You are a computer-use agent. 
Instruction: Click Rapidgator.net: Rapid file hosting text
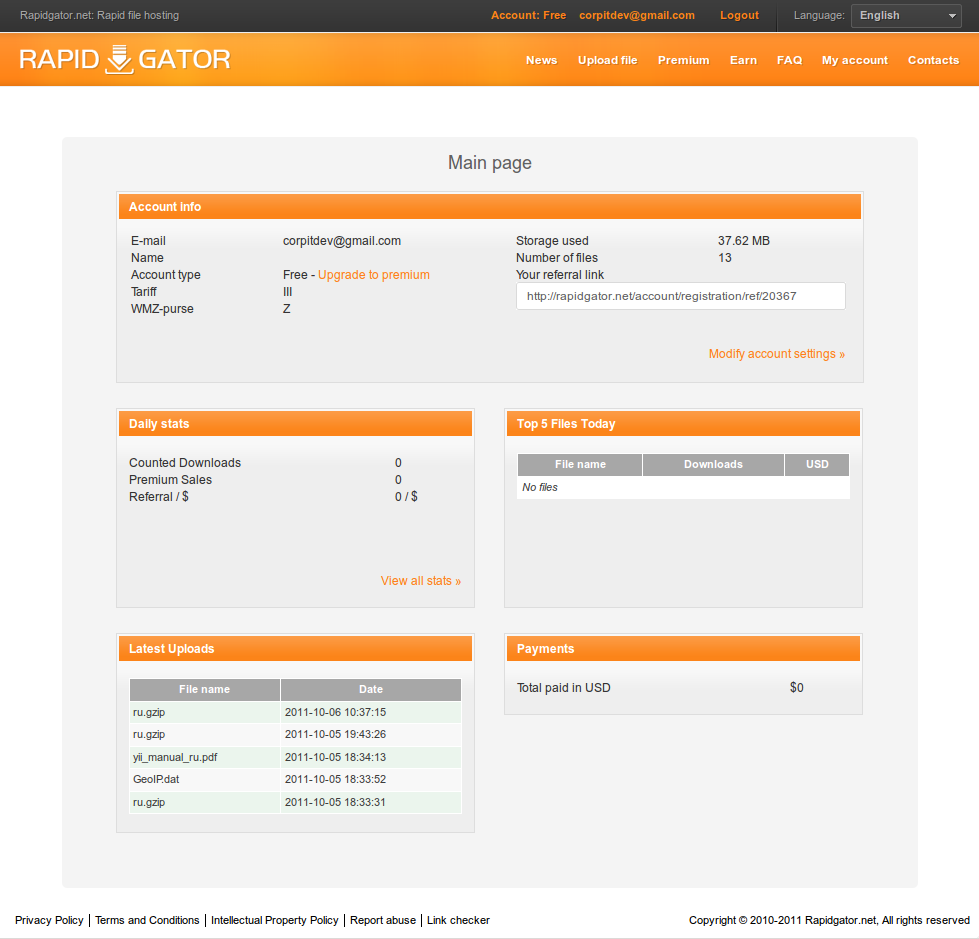tap(99, 15)
